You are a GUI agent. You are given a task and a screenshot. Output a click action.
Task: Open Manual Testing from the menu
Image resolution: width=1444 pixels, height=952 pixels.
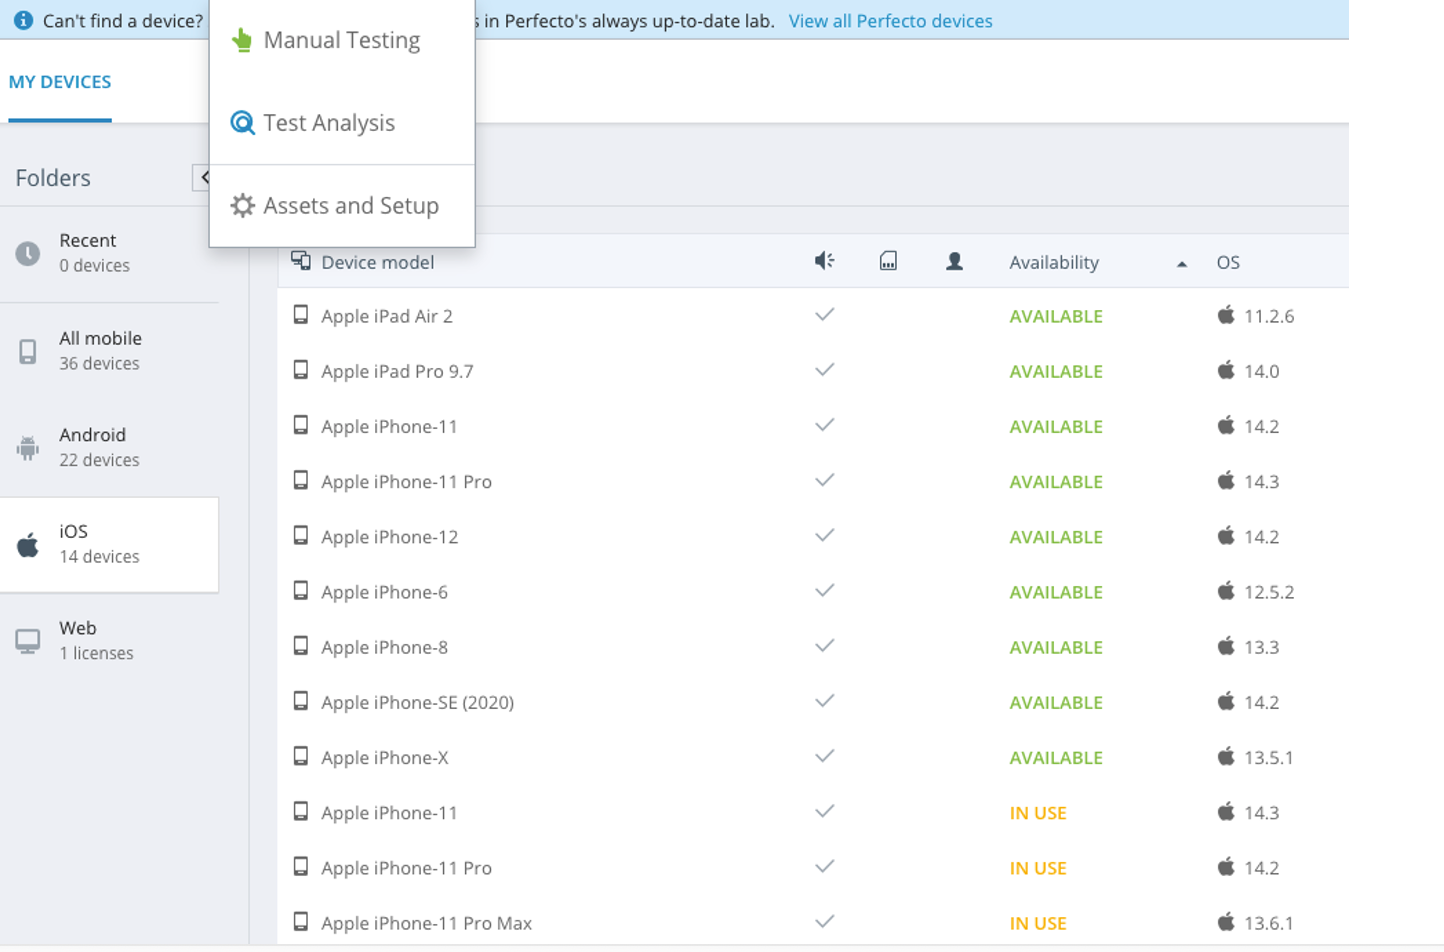click(341, 40)
